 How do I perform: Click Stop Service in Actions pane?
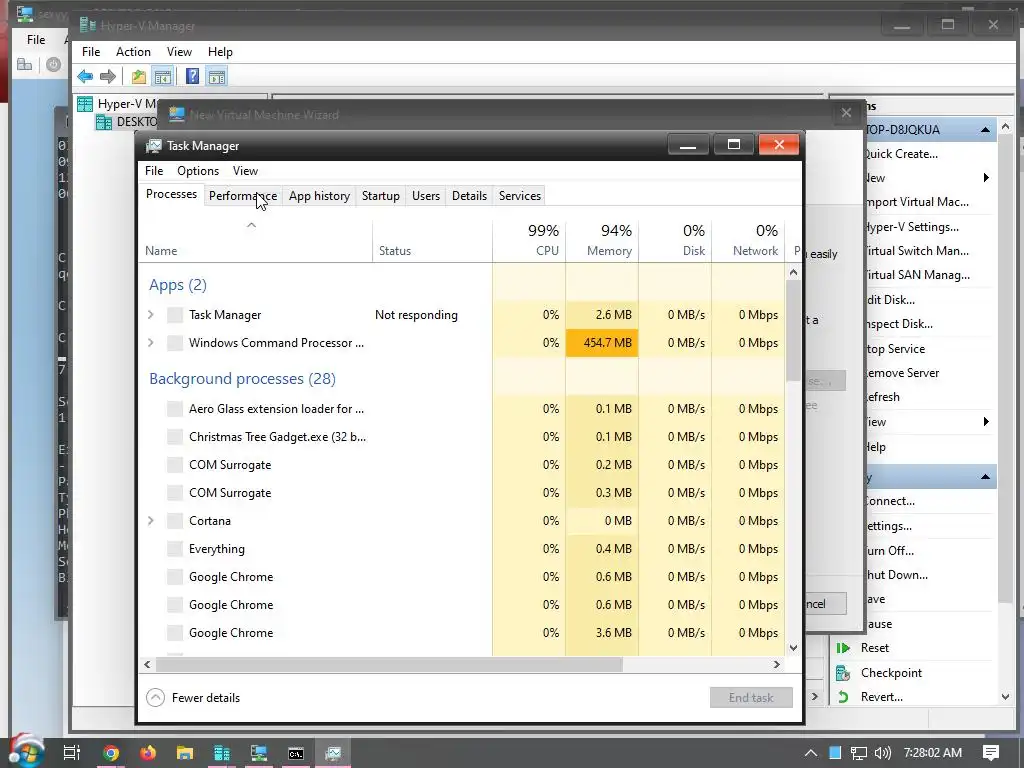(x=895, y=349)
